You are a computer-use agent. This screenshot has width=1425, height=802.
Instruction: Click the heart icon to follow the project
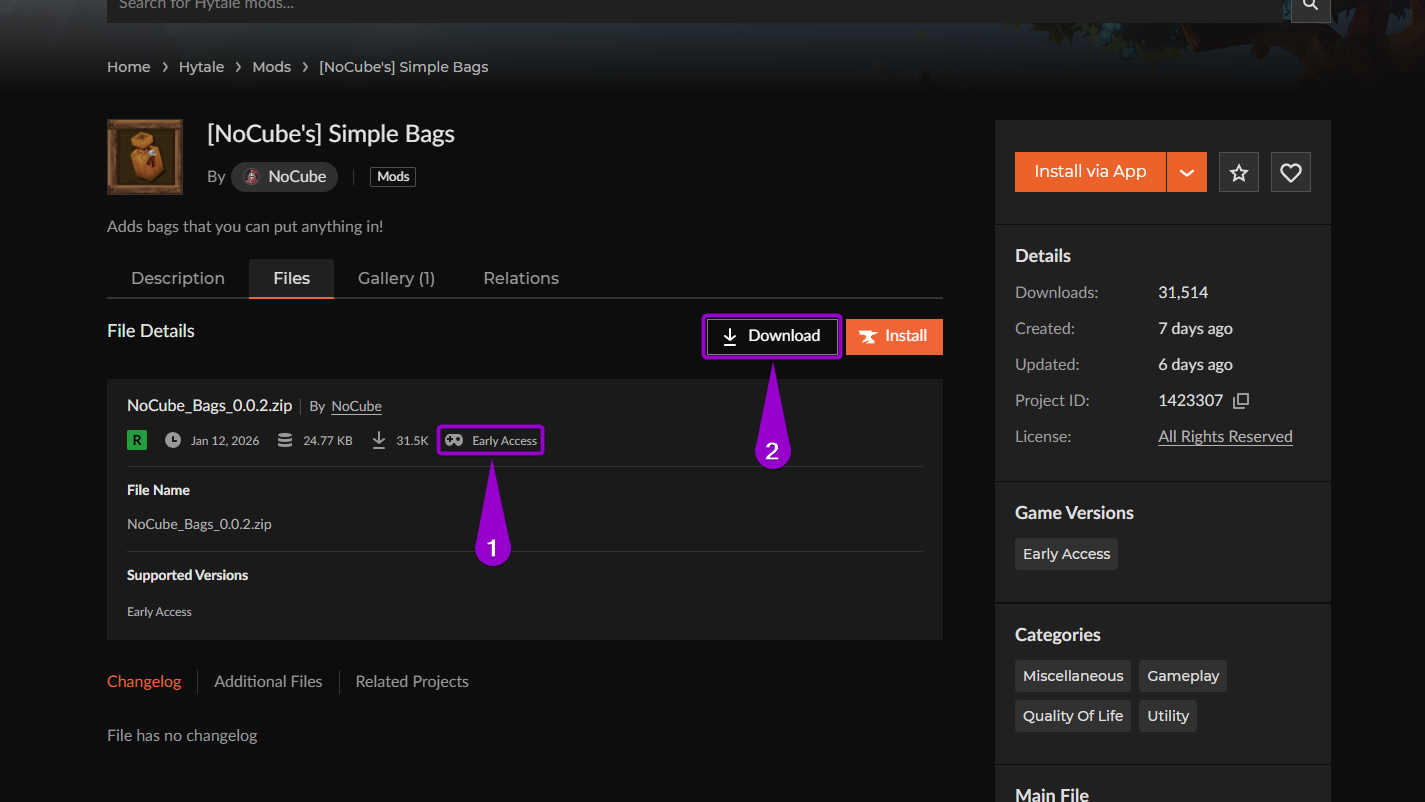(x=1290, y=171)
